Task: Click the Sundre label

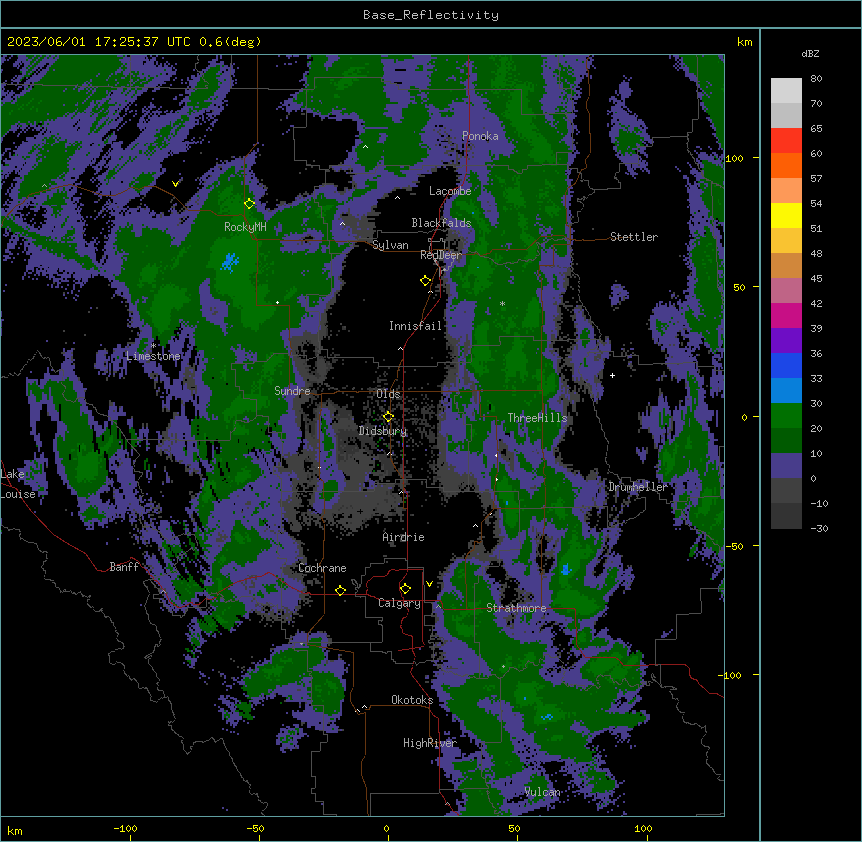Action: [292, 391]
